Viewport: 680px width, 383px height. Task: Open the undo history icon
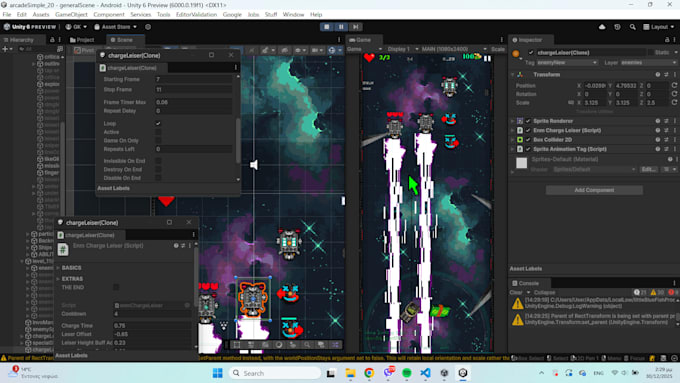point(617,27)
